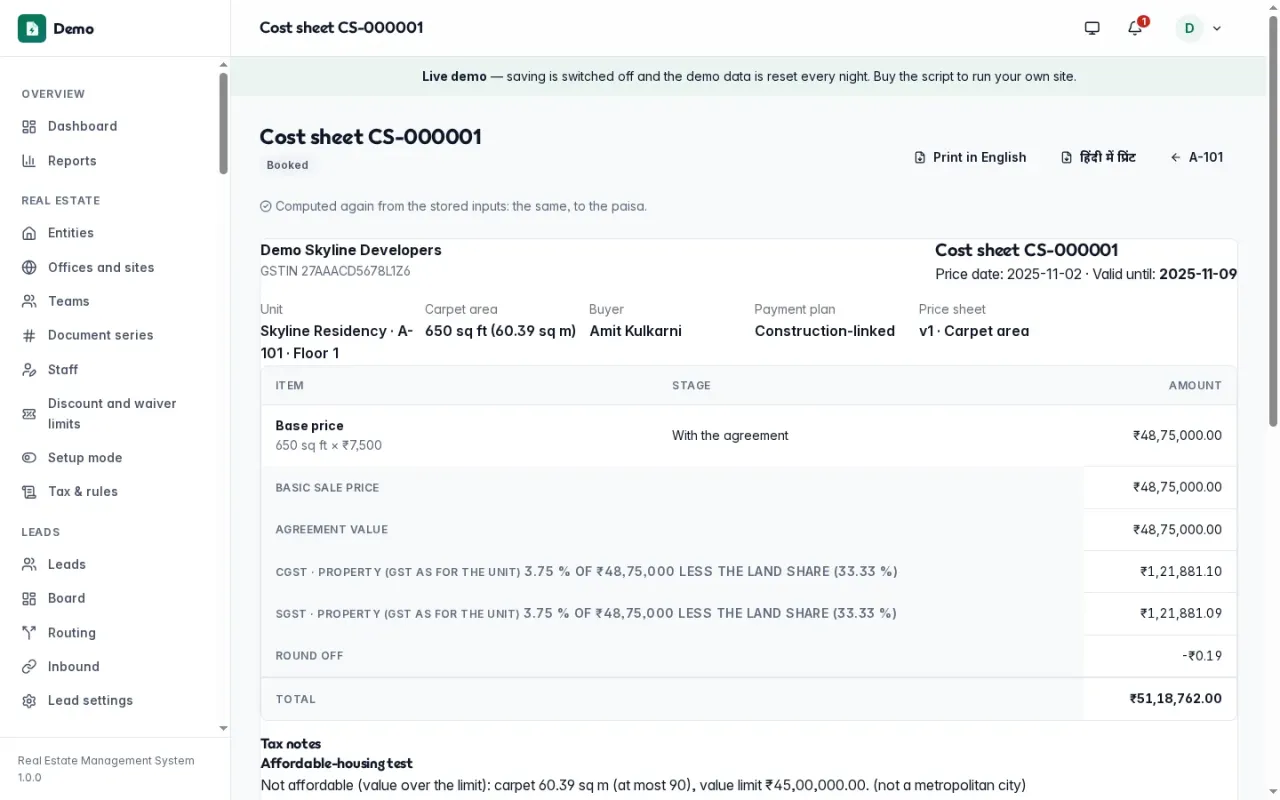This screenshot has width=1280, height=800.
Task: Go back to unit A-101
Action: [1197, 157]
